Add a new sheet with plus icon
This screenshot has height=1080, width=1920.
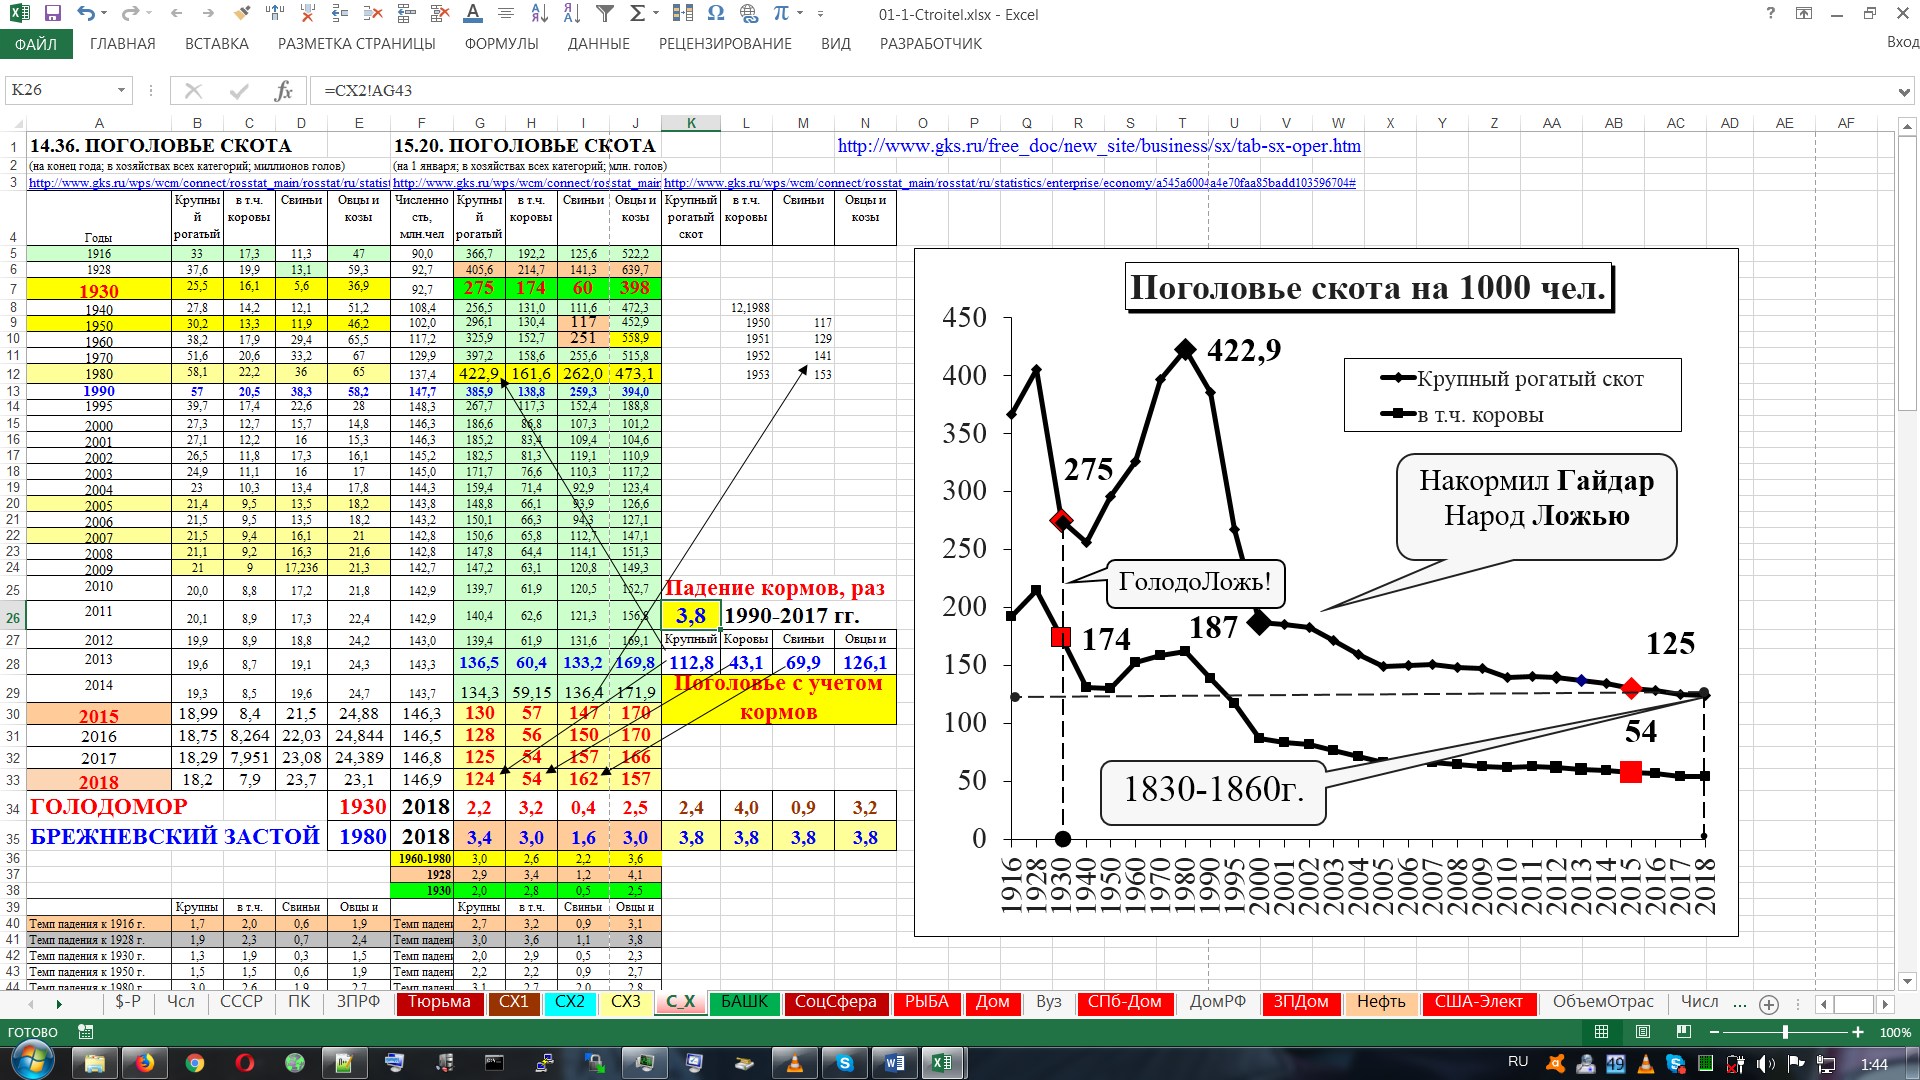pyautogui.click(x=1769, y=1004)
